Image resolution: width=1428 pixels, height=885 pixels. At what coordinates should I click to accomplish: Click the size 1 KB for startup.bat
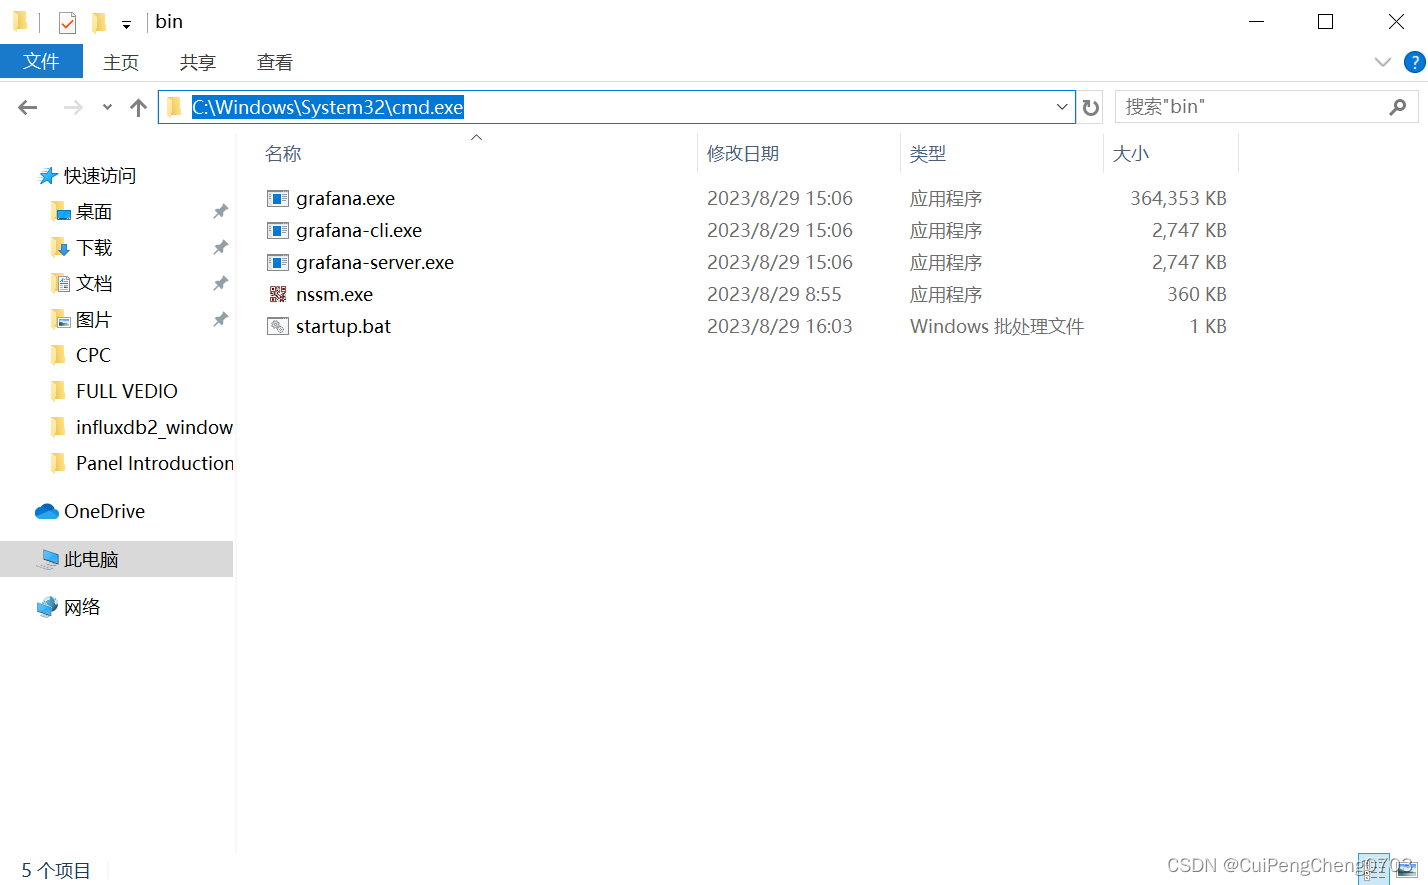pos(1208,327)
